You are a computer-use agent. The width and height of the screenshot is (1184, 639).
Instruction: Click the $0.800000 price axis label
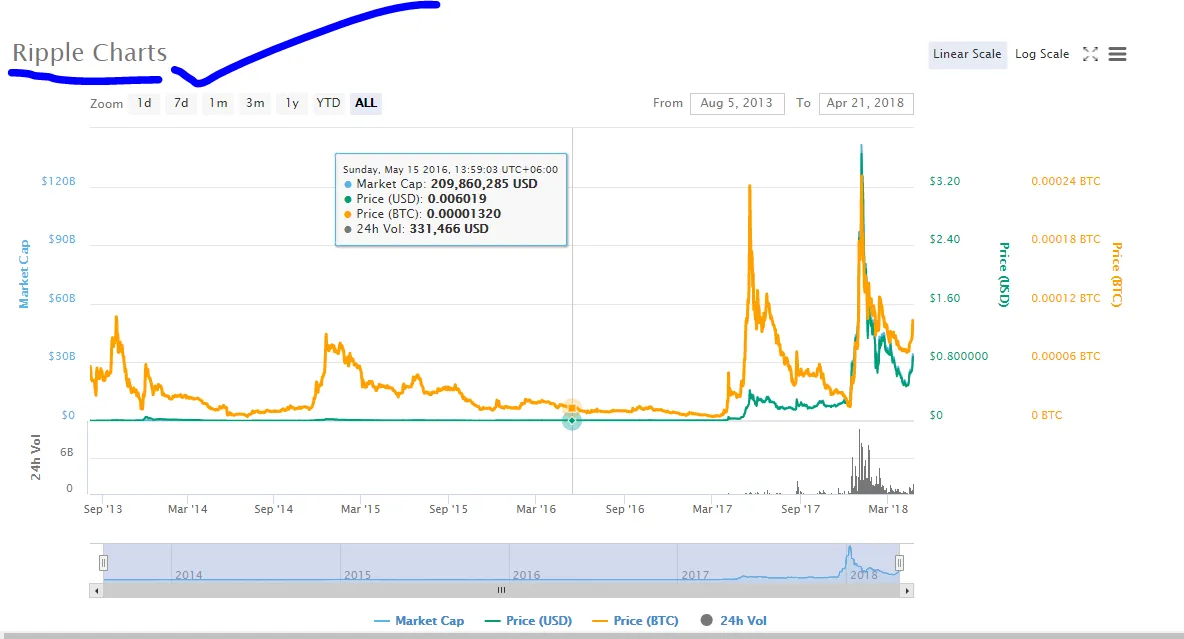958,357
